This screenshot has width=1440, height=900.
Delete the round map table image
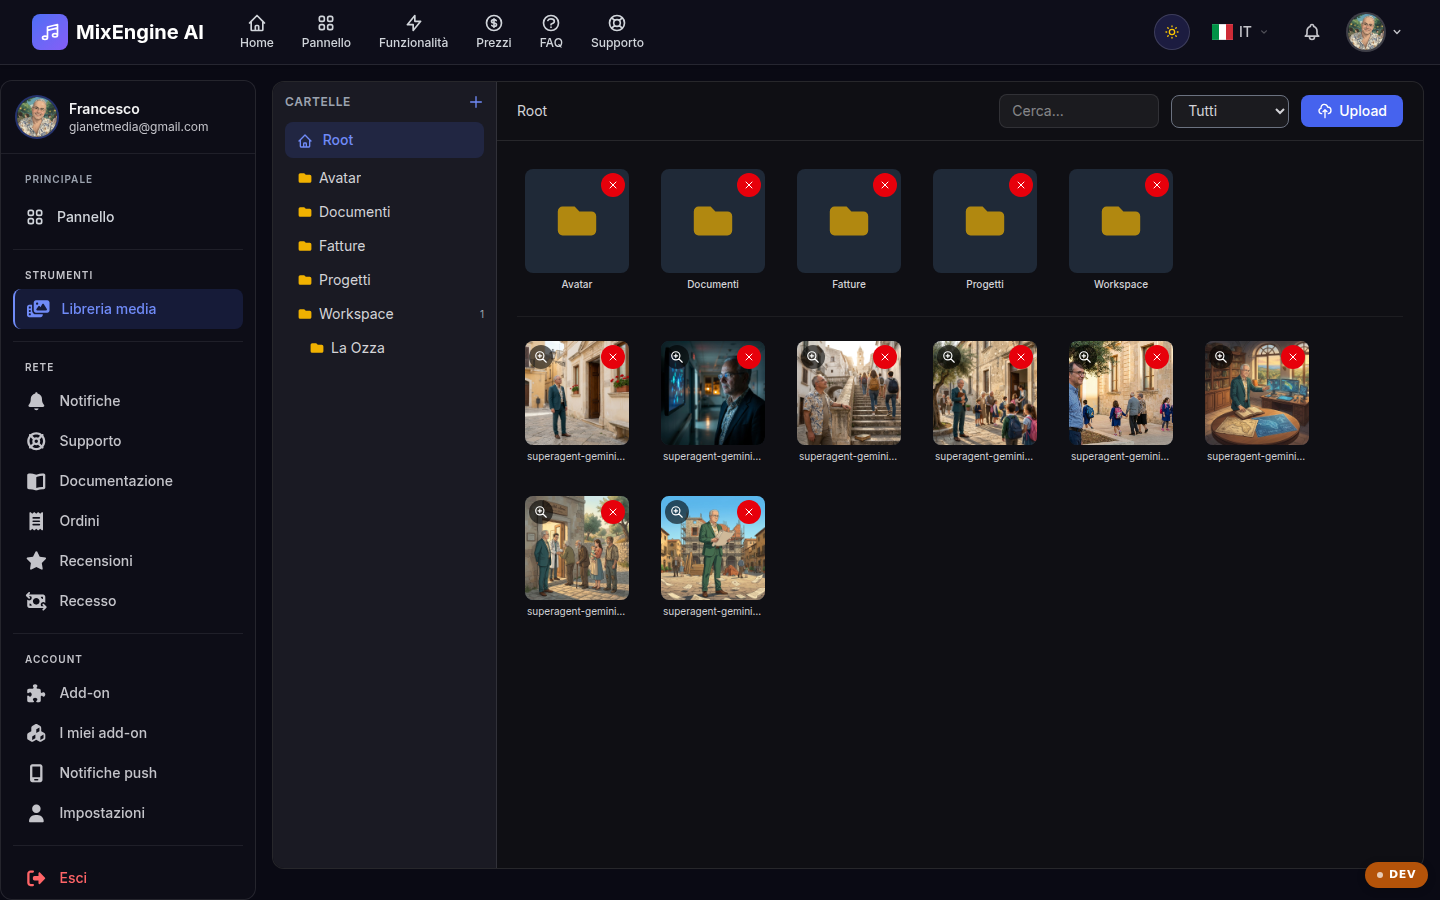point(1293,357)
